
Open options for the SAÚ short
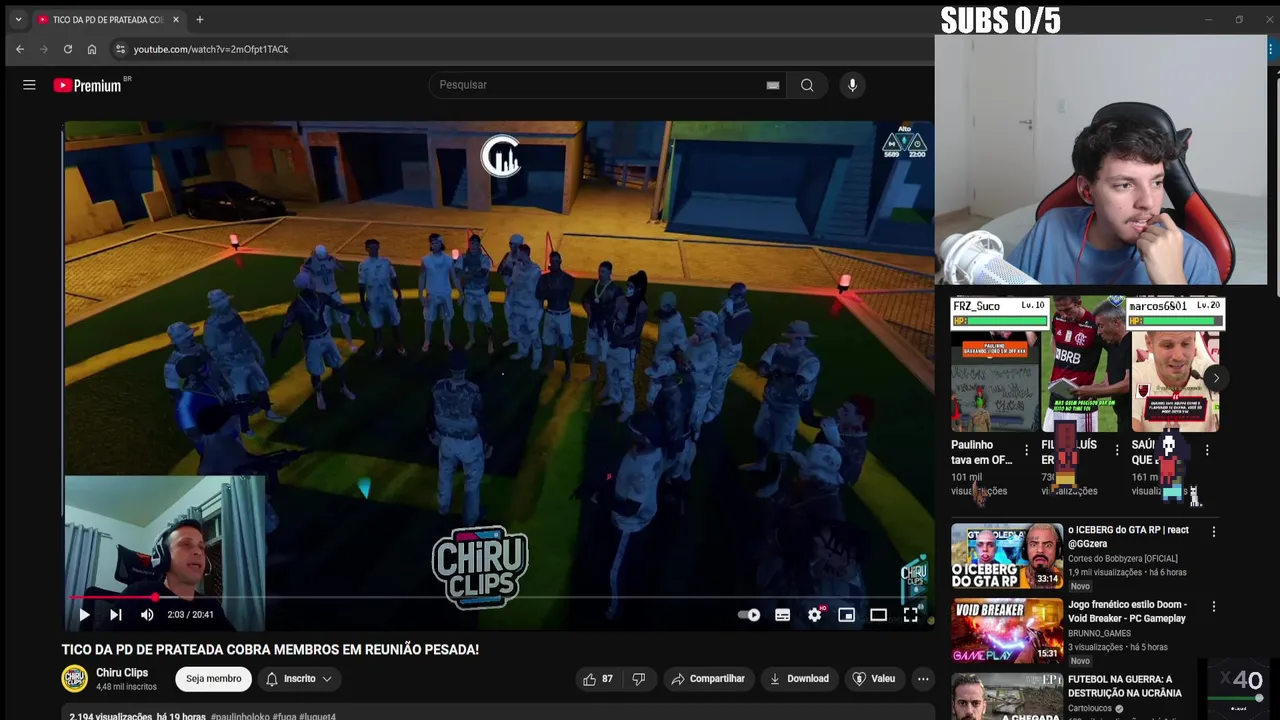[1207, 451]
